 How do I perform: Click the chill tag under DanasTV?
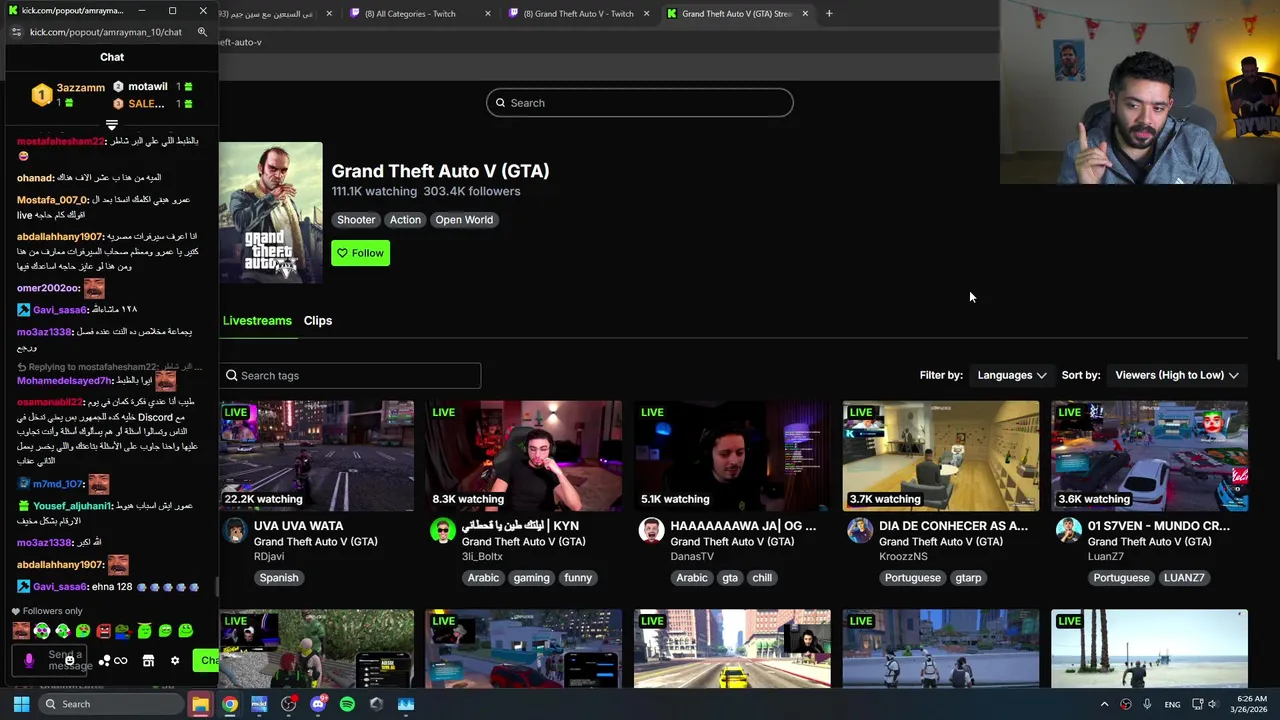(x=762, y=578)
